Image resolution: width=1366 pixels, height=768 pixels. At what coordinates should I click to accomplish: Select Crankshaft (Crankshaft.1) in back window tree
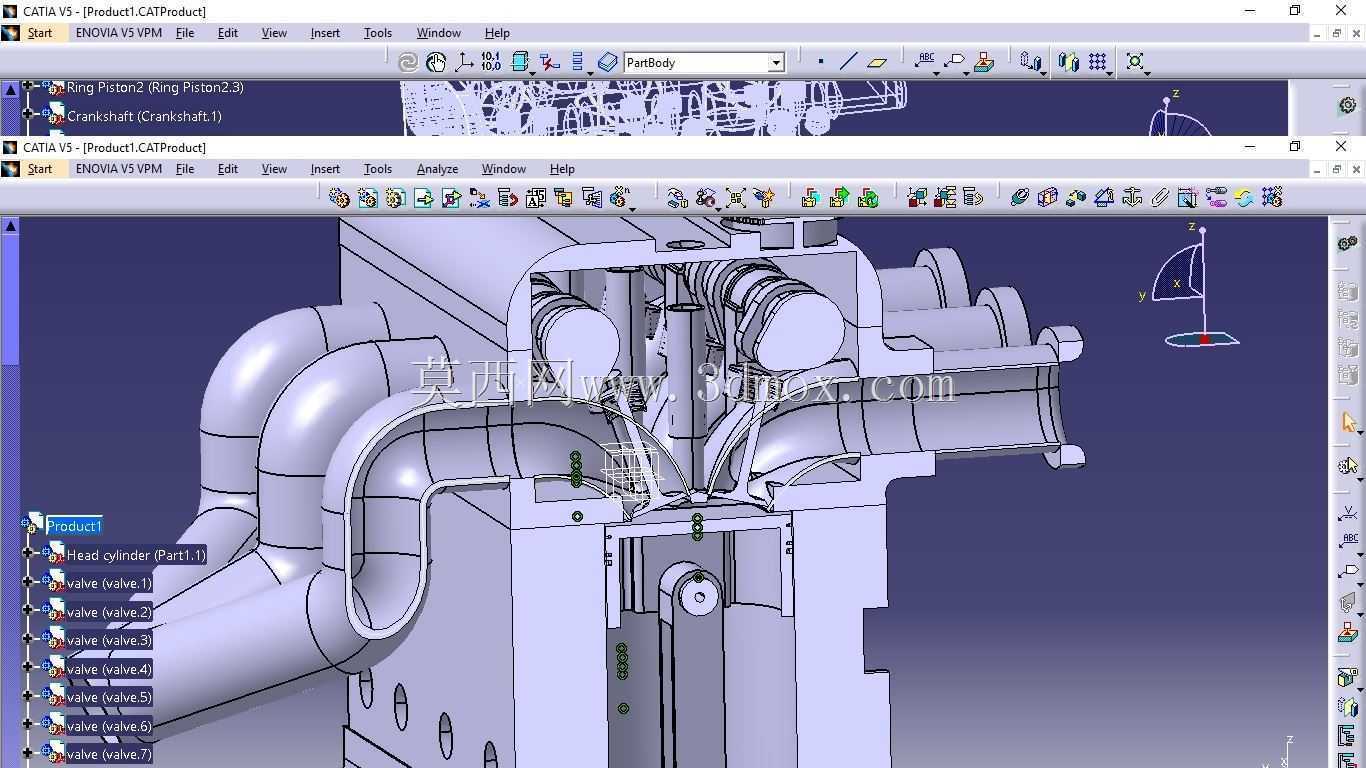pyautogui.click(x=144, y=116)
